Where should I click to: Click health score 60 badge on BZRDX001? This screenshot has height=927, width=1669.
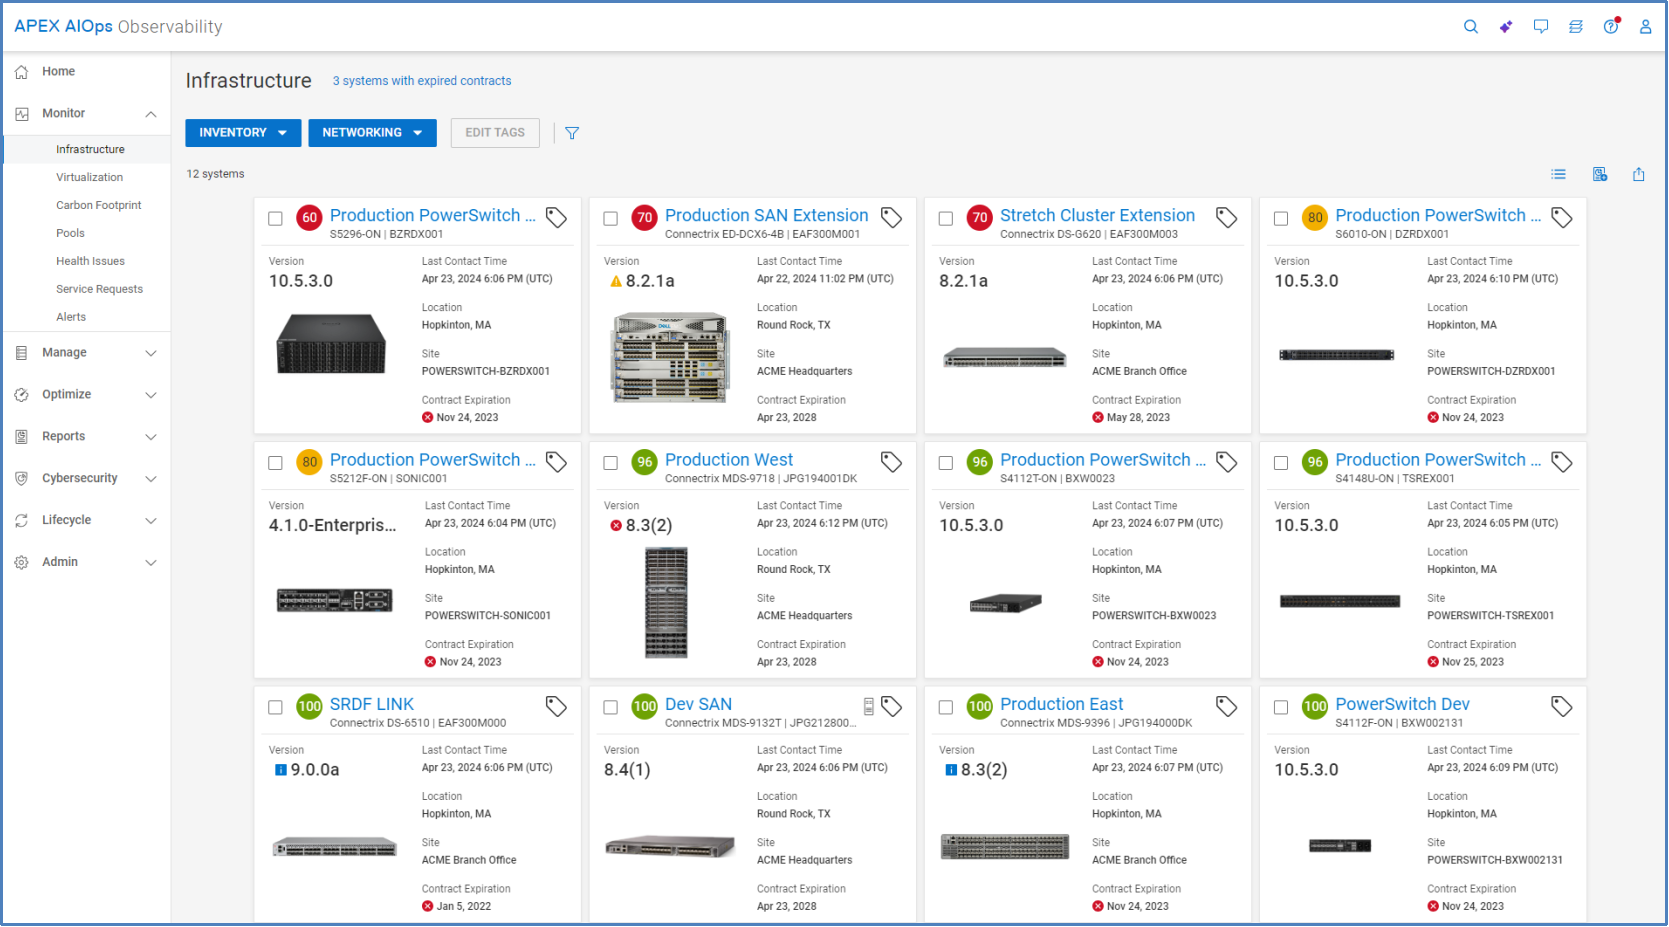pyautogui.click(x=309, y=217)
